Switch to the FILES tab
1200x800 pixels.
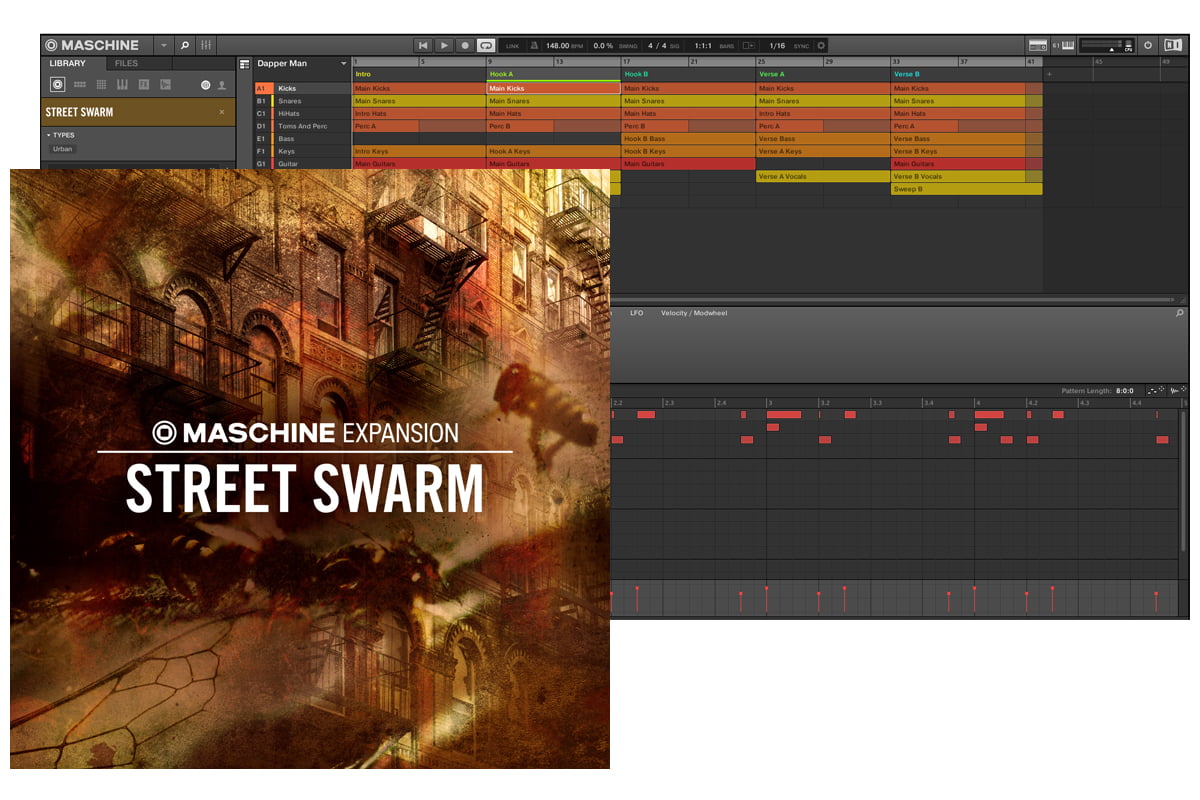[x=126, y=63]
